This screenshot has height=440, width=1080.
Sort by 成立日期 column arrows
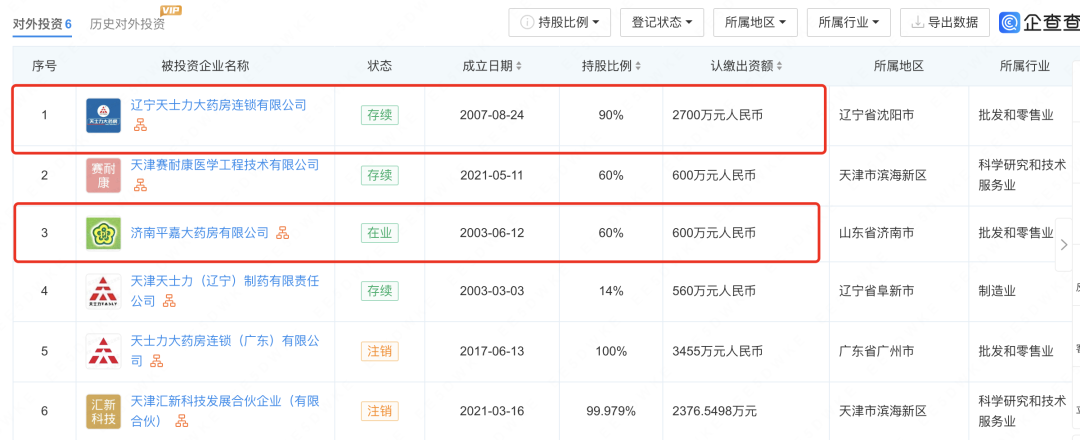pos(519,66)
